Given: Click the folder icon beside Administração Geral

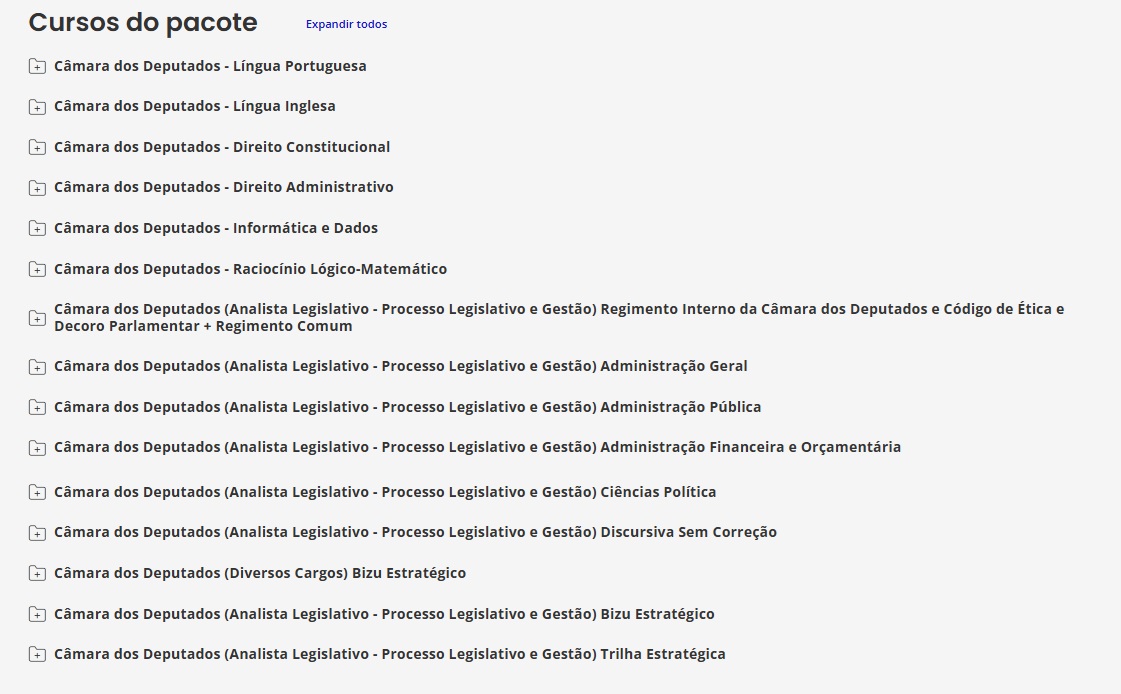Looking at the screenshot, I should point(37,367).
